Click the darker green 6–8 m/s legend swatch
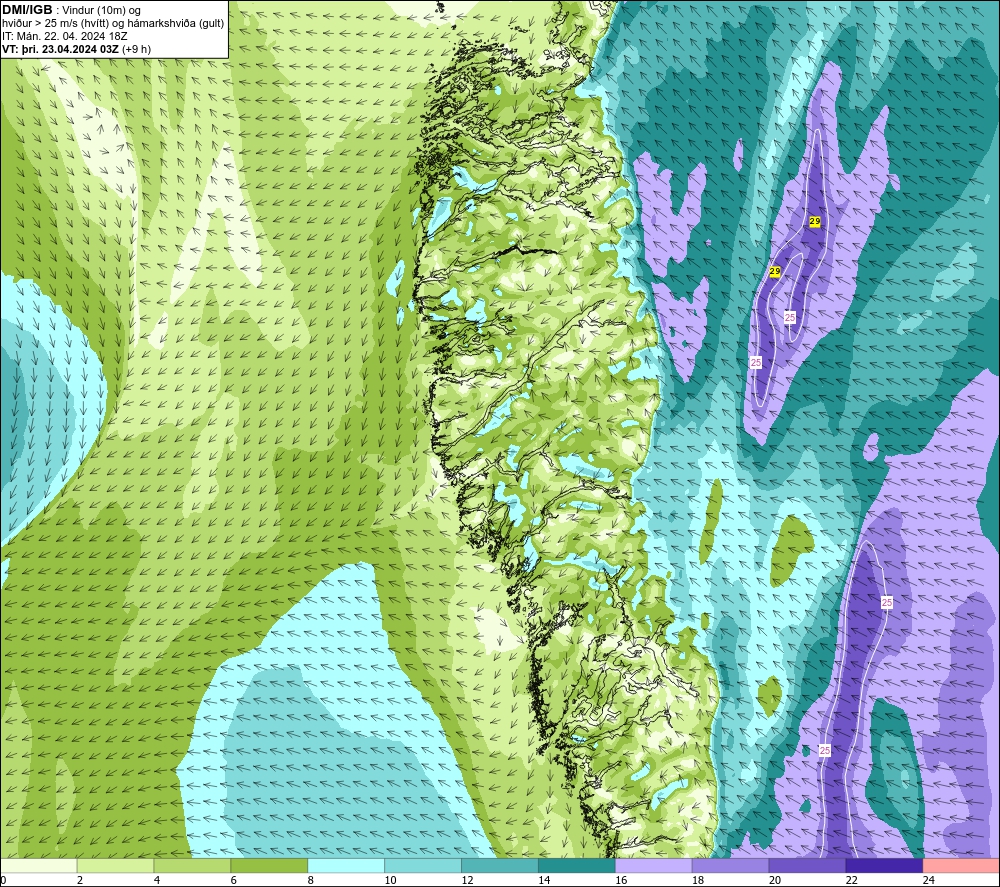The width and height of the screenshot is (1000, 887). (269, 865)
